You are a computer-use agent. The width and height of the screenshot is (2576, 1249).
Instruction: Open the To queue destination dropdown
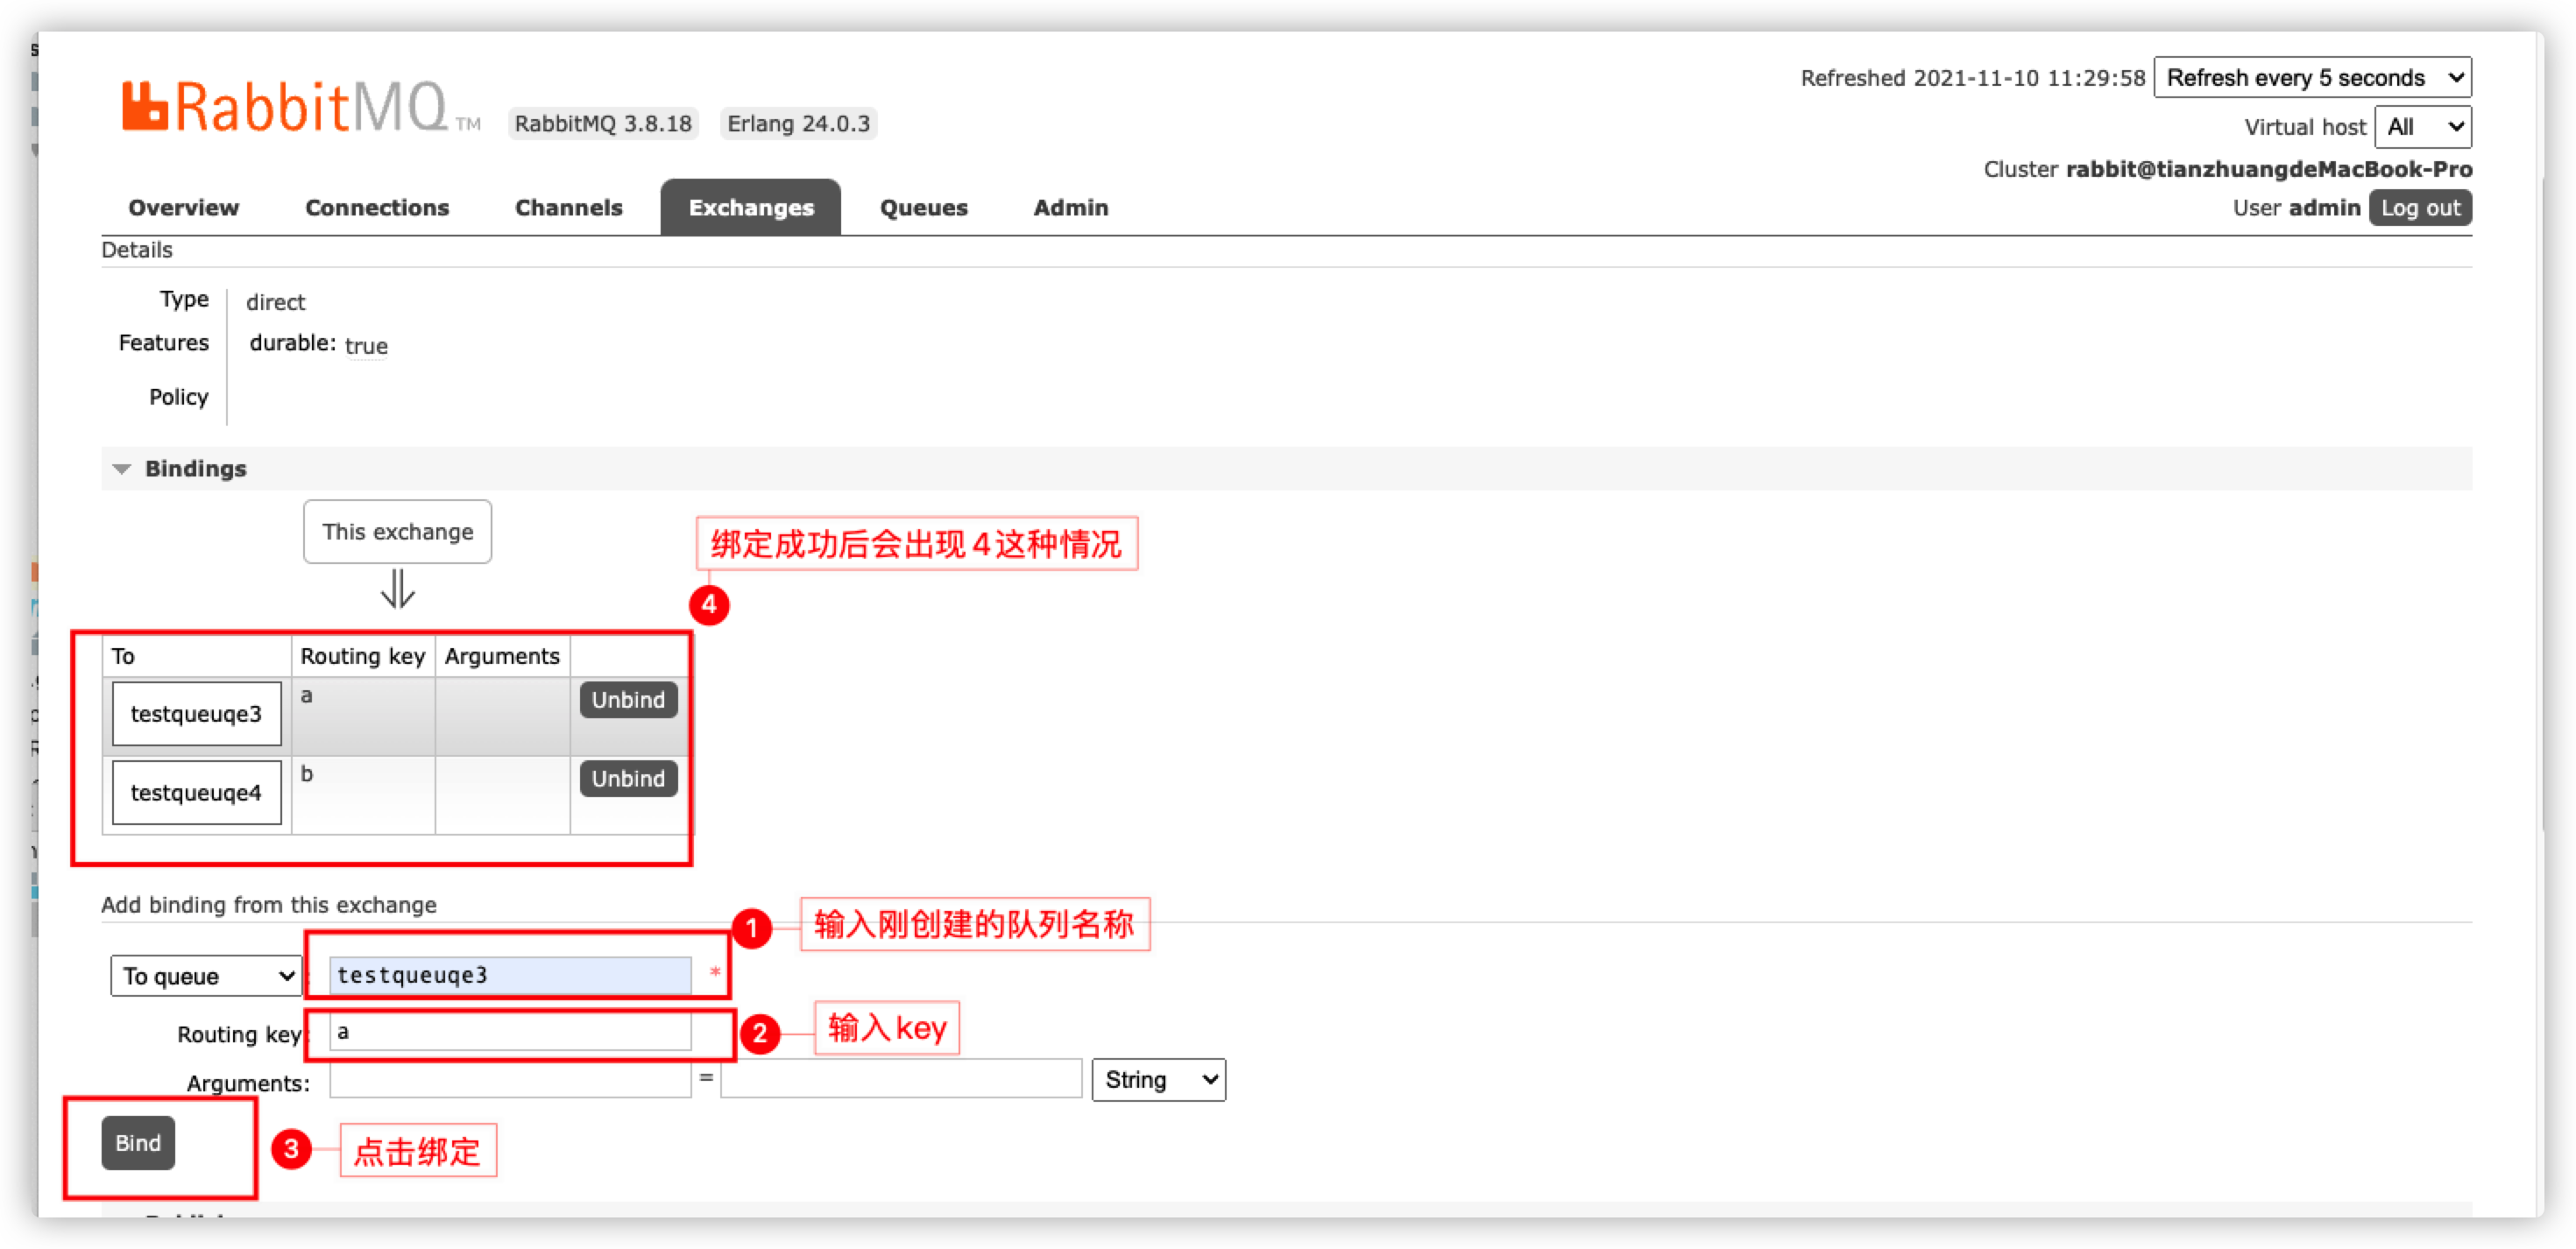point(207,976)
